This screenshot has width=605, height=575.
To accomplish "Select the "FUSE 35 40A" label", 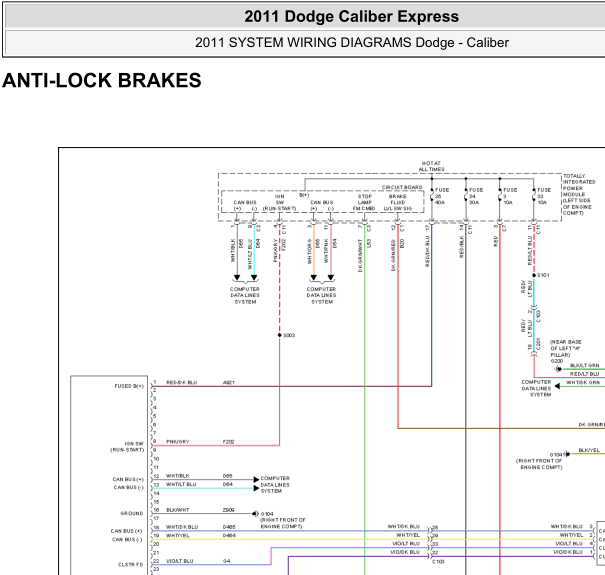I will (x=442, y=196).
